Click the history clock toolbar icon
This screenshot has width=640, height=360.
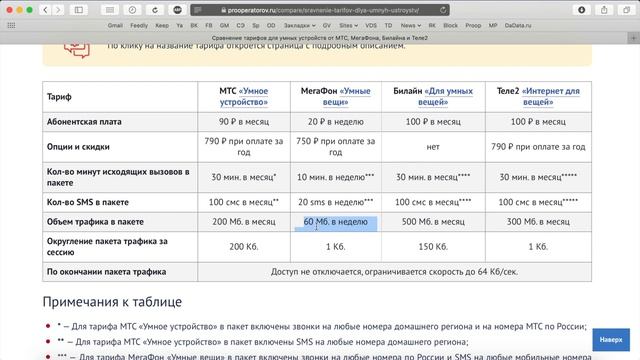pyautogui.click(x=132, y=10)
